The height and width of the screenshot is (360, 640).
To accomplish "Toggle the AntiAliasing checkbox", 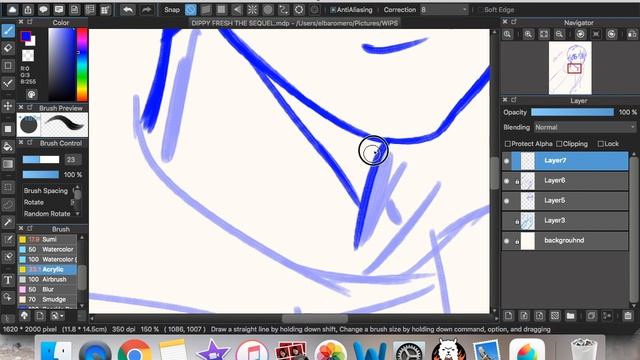I will coord(333,10).
